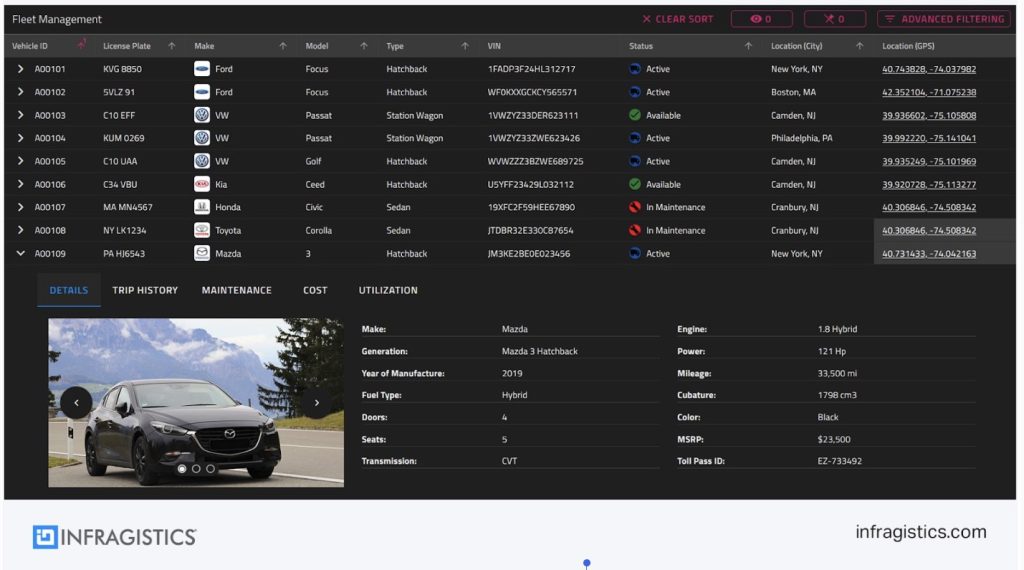Click the red In Maintenance icon for A00107

coord(635,207)
